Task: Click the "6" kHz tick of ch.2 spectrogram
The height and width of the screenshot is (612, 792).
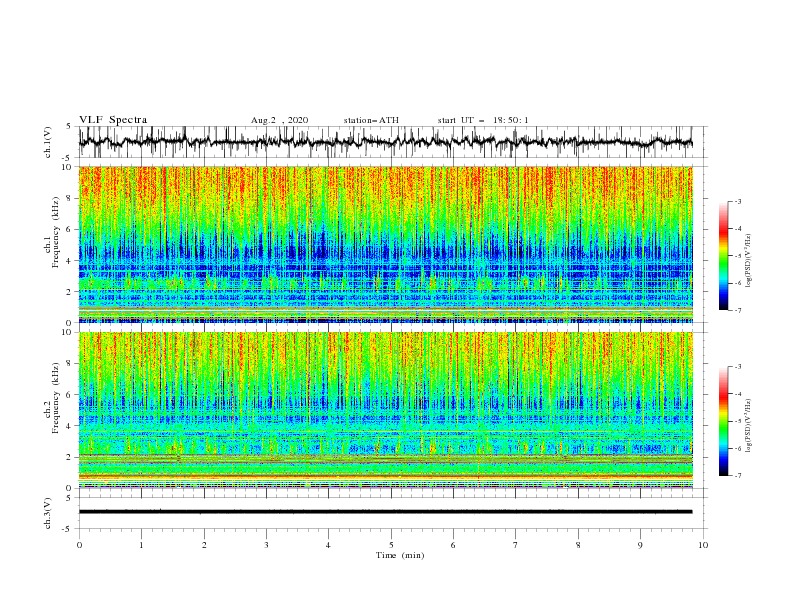Action: click(70, 395)
